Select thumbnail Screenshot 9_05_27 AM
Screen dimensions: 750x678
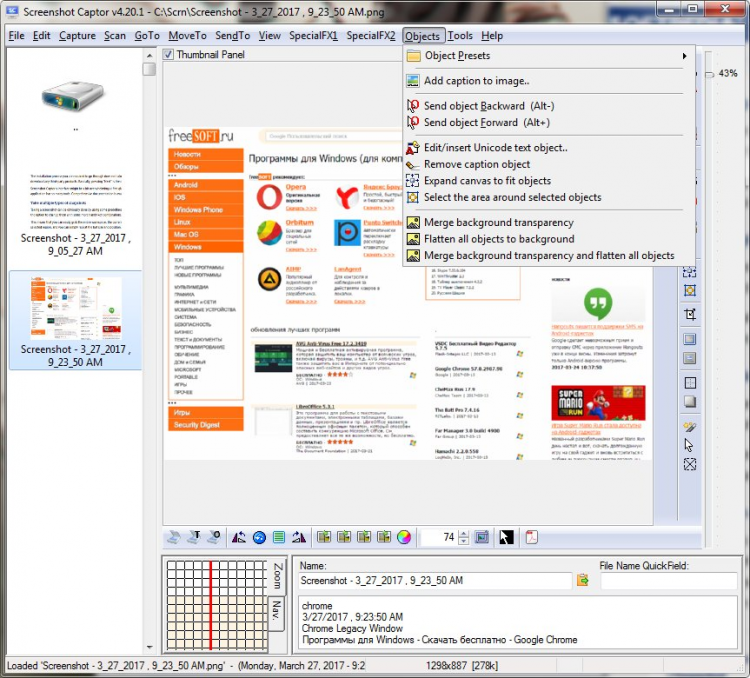75,214
